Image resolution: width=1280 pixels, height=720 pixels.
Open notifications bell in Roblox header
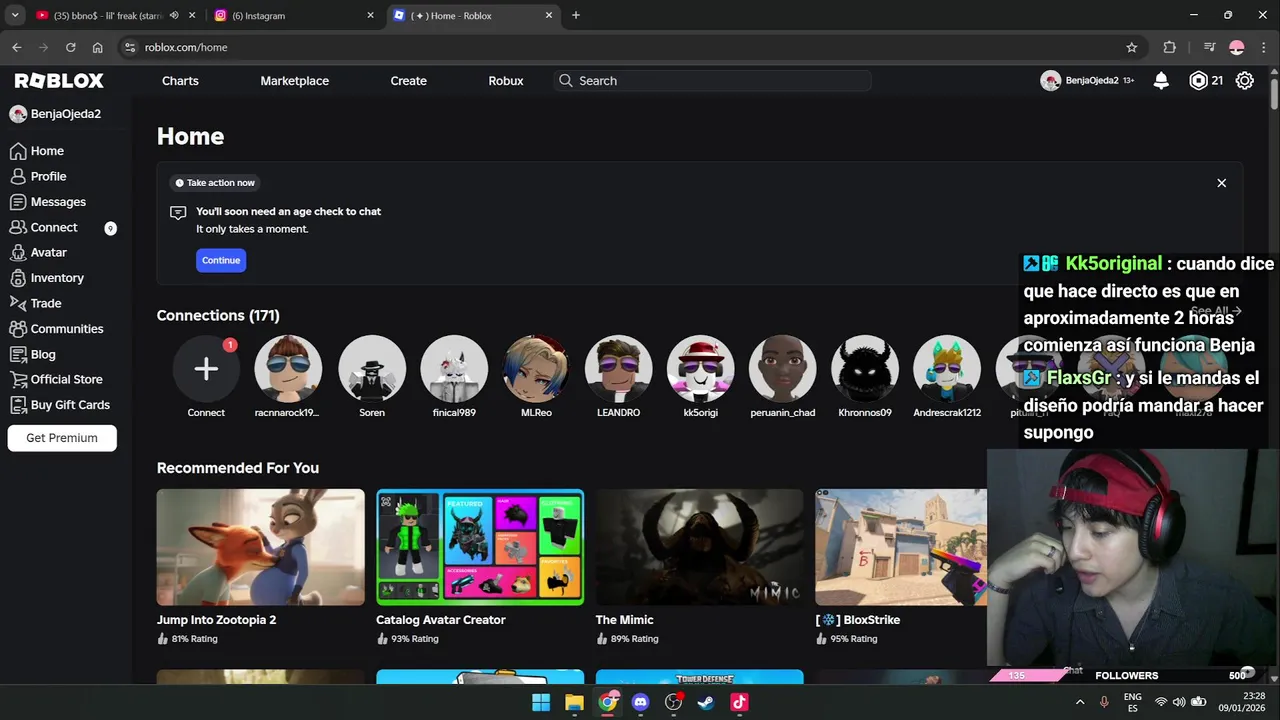click(1161, 81)
